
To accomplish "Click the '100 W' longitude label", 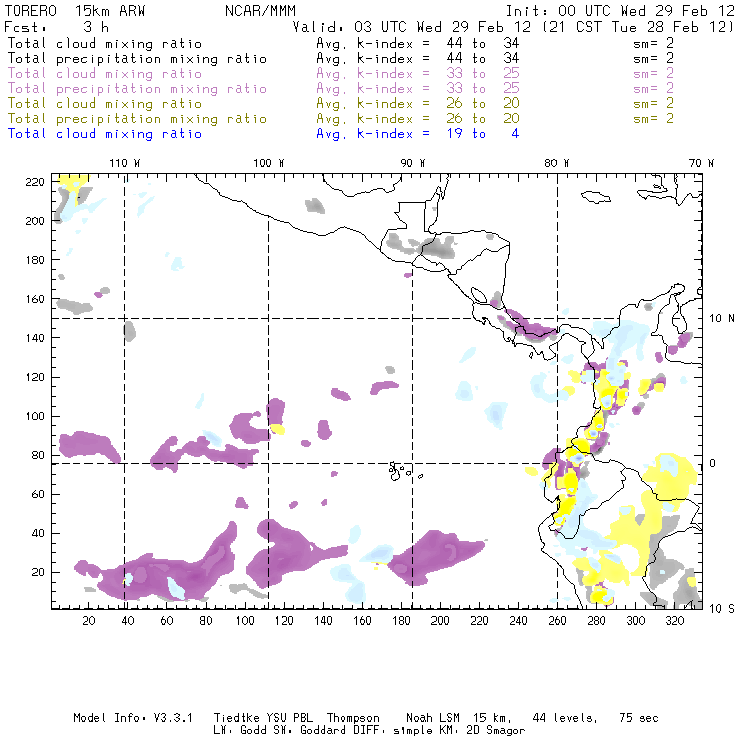I will pyautogui.click(x=269, y=163).
